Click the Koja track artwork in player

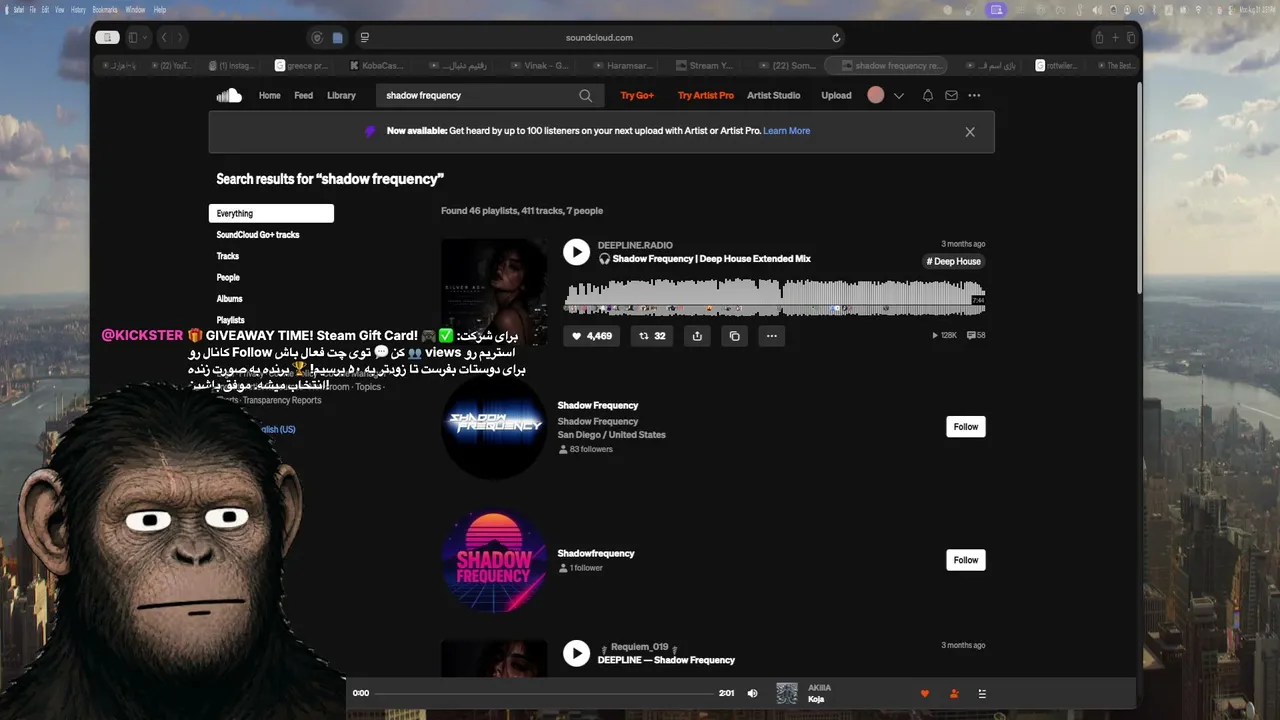tap(787, 693)
